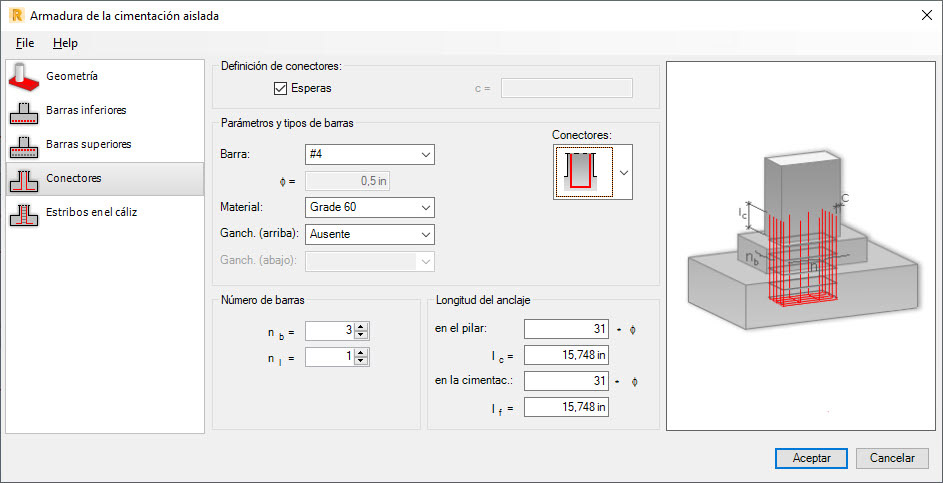Click the Conectores shape preview icon
943x483 pixels.
581,171
